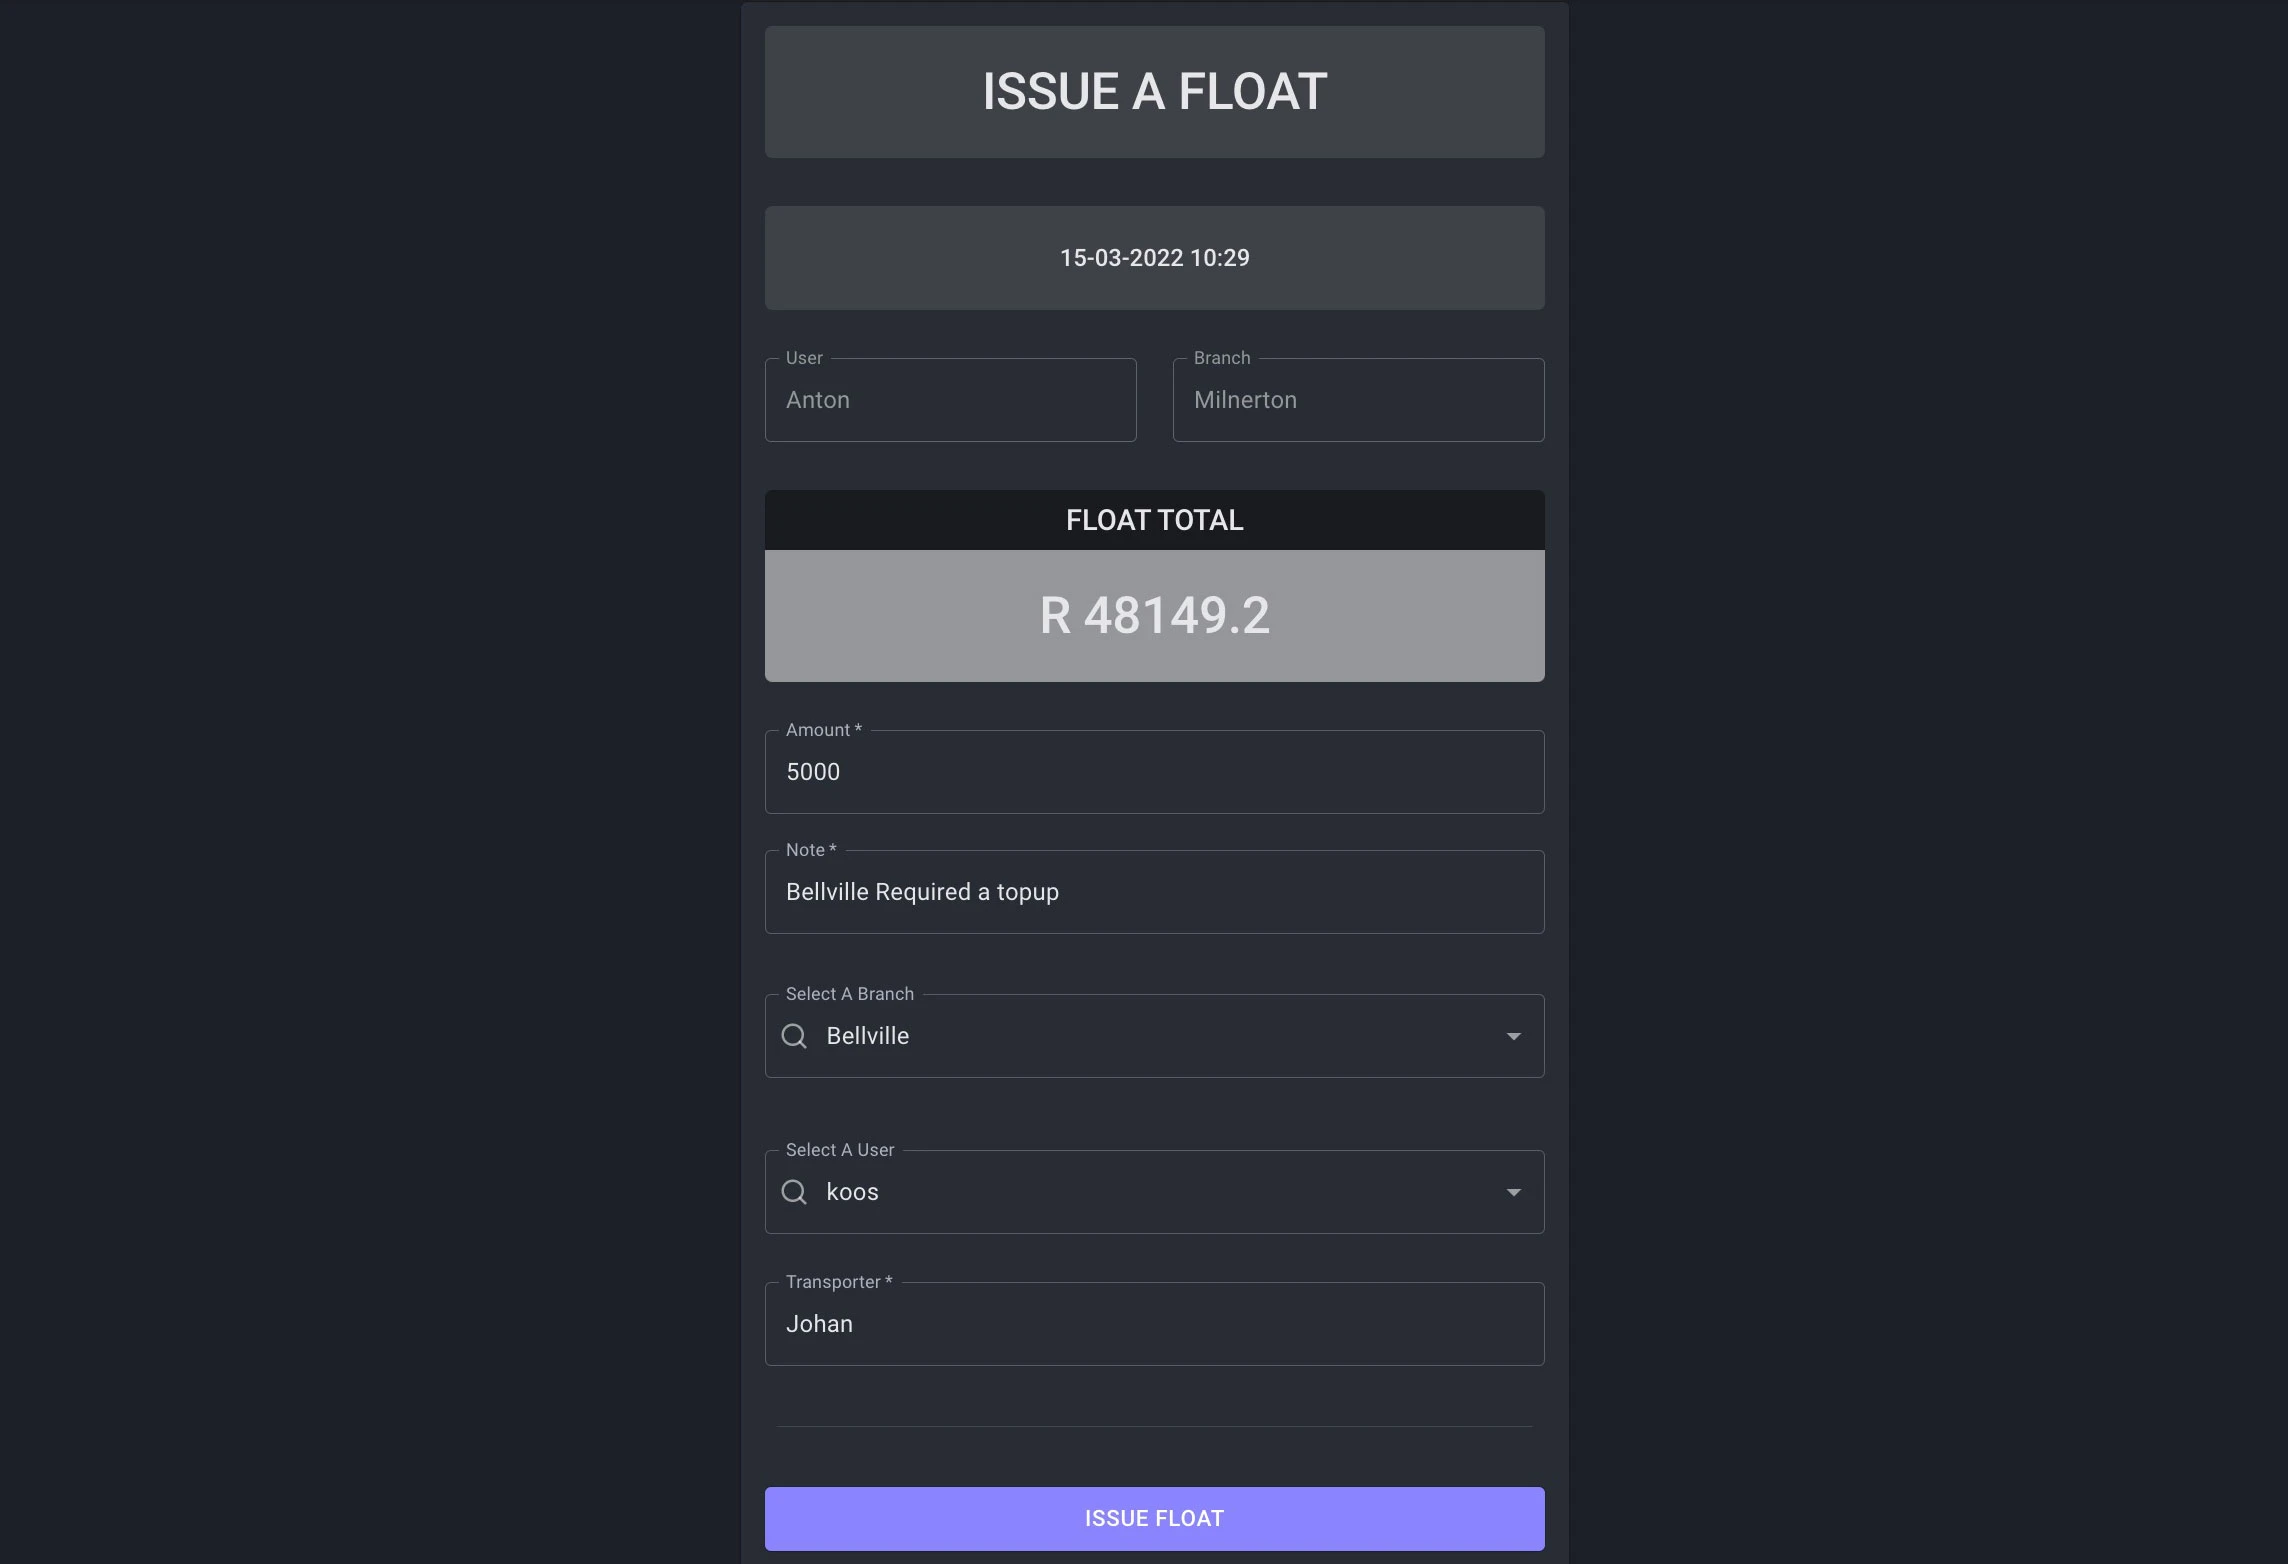
Task: Select the Transporter field containing Johan
Action: (1154, 1324)
